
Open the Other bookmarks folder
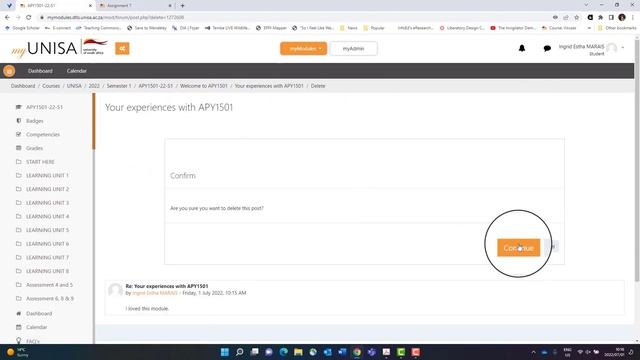pos(617,28)
